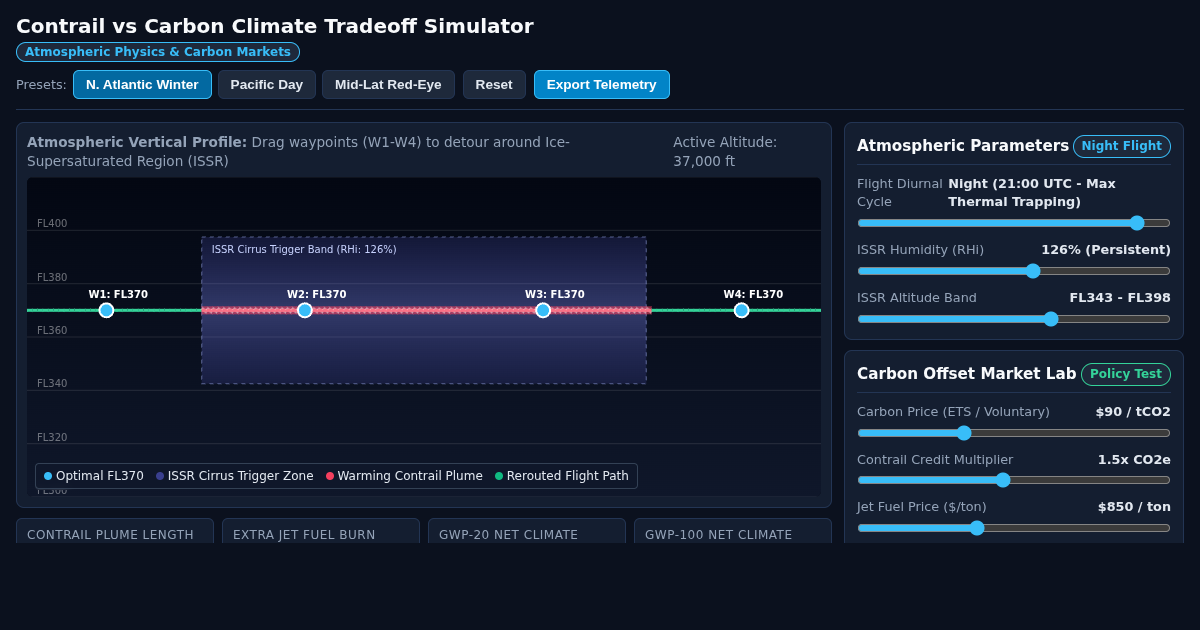Screen dimensions: 1200x630
Task: Click the 1.5x CO2e multiplier value
Action: tap(1134, 460)
